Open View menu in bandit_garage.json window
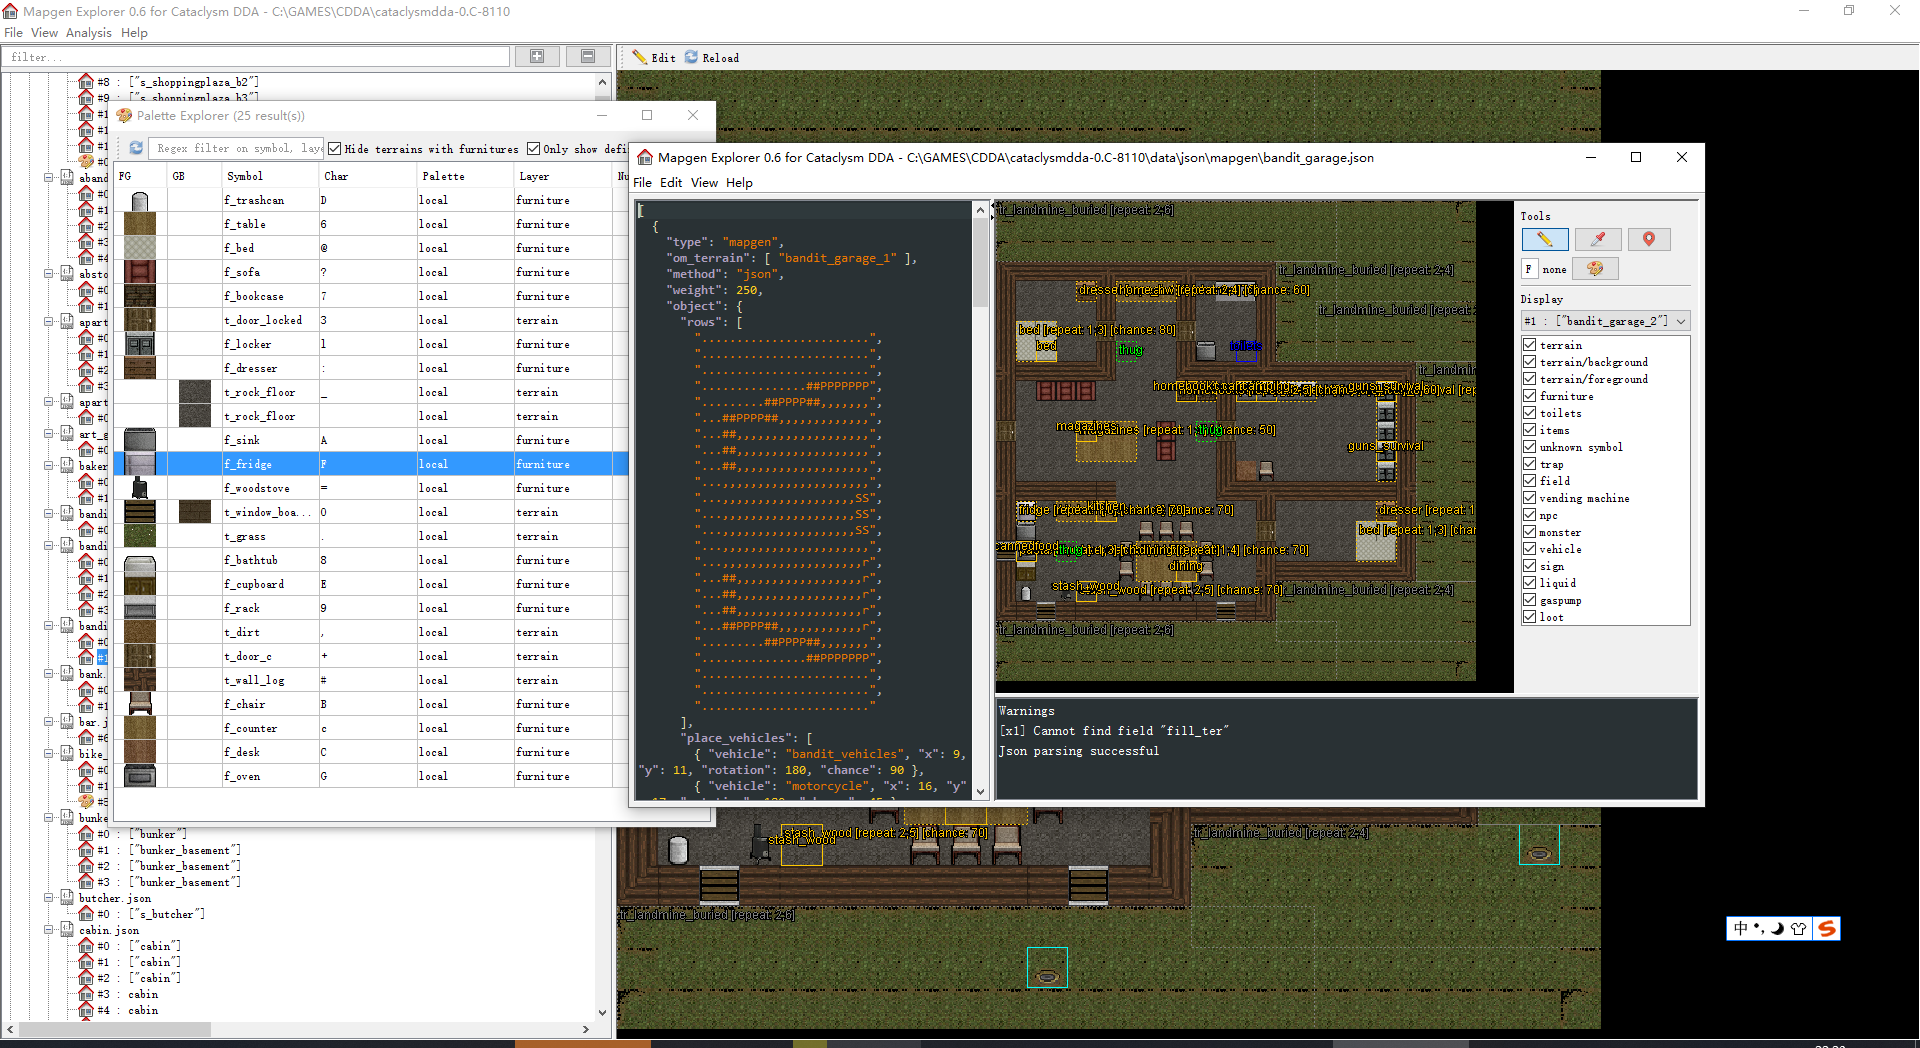 (x=704, y=183)
